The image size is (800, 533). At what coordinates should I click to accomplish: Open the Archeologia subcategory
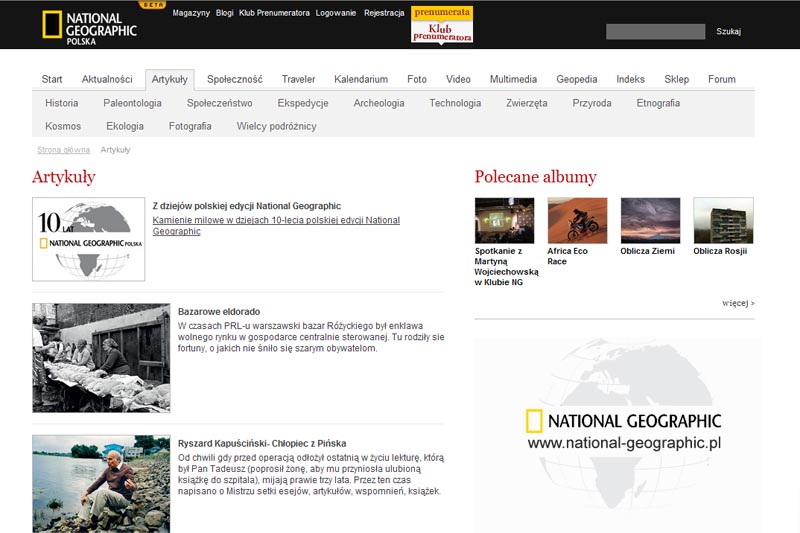pos(379,103)
